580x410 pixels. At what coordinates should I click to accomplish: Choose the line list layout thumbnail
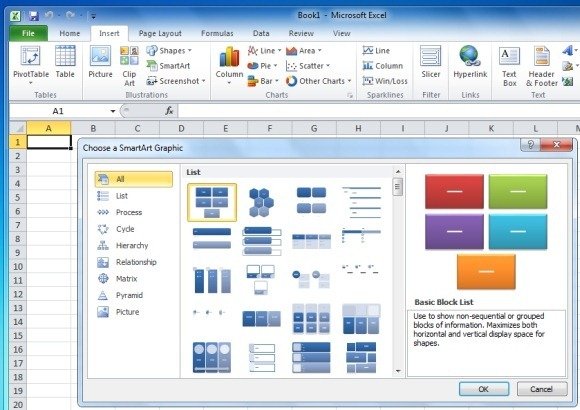[361, 202]
